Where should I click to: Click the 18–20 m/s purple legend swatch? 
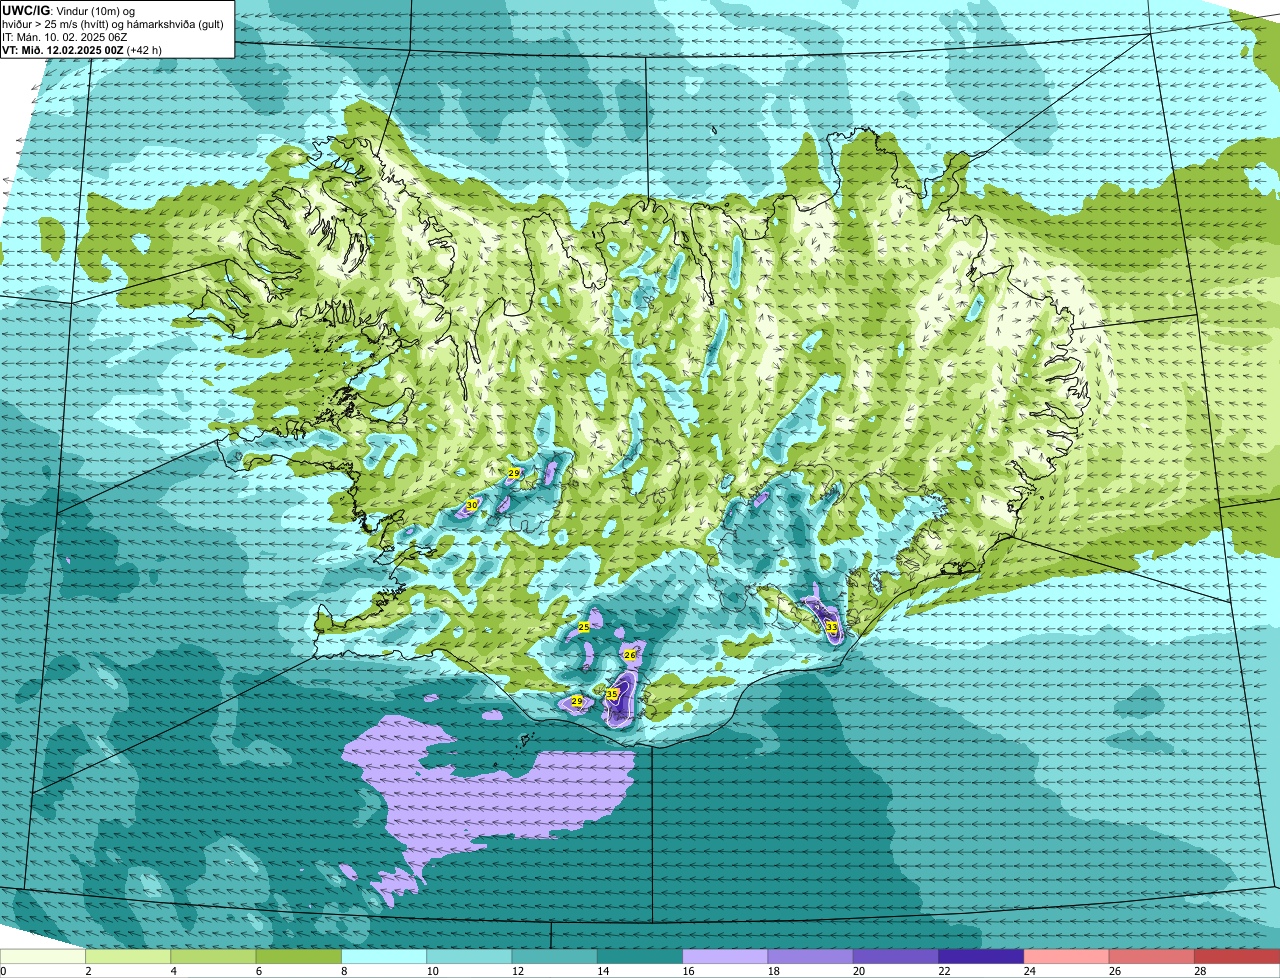pyautogui.click(x=811, y=957)
